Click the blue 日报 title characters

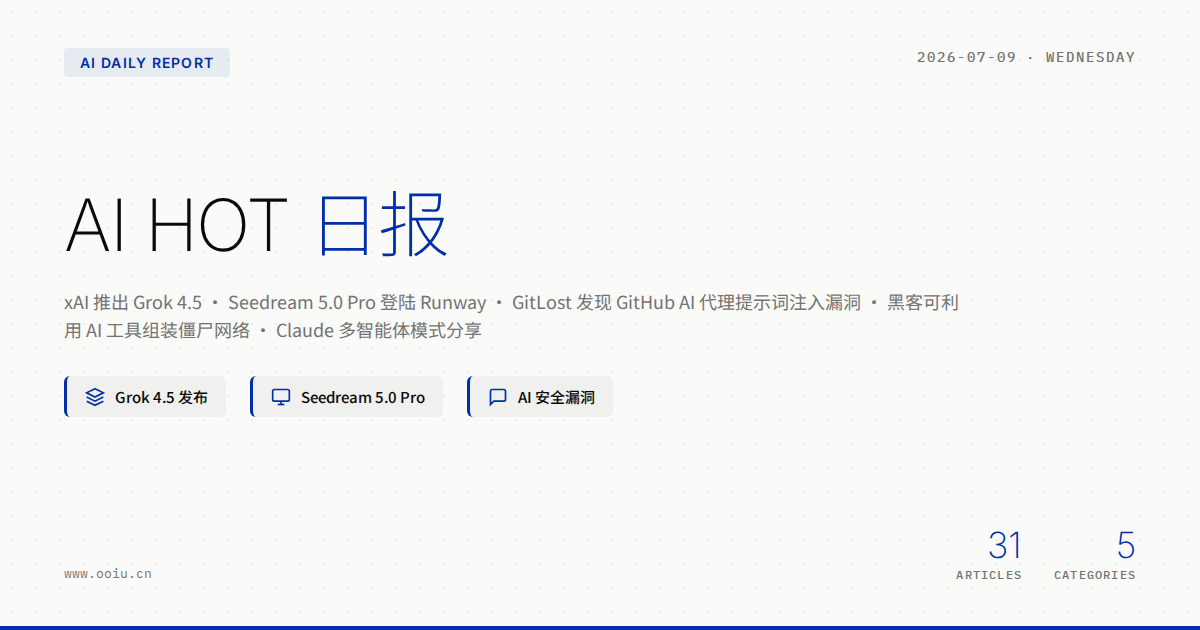click(383, 224)
